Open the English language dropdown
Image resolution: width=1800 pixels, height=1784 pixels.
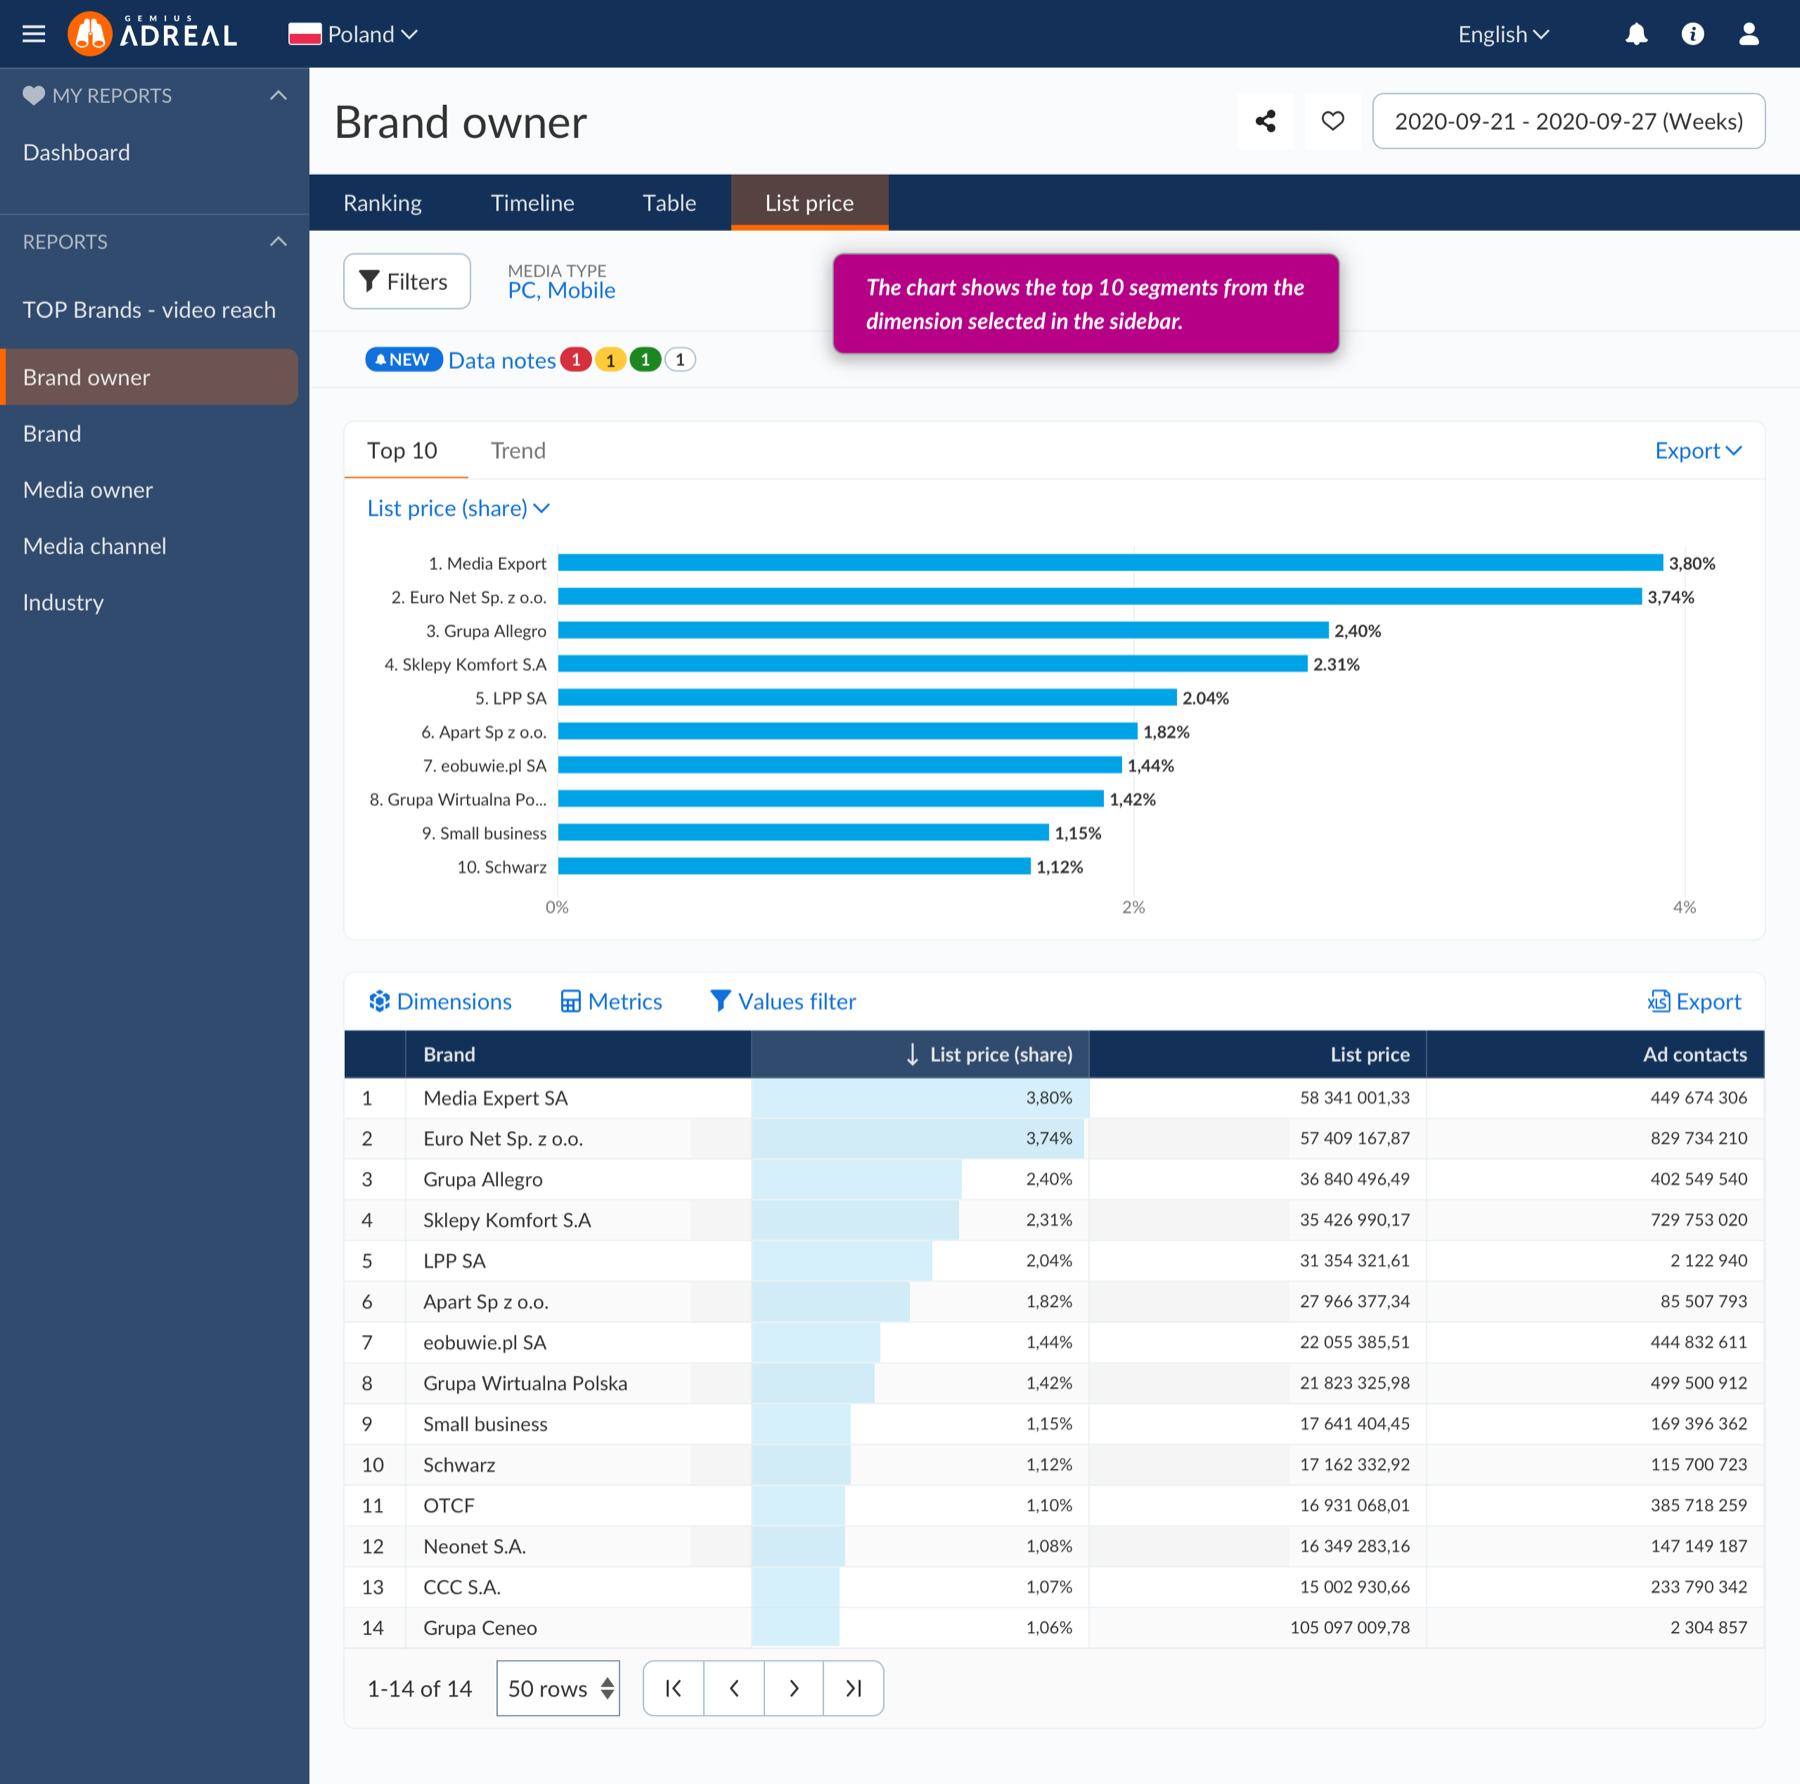(1504, 34)
